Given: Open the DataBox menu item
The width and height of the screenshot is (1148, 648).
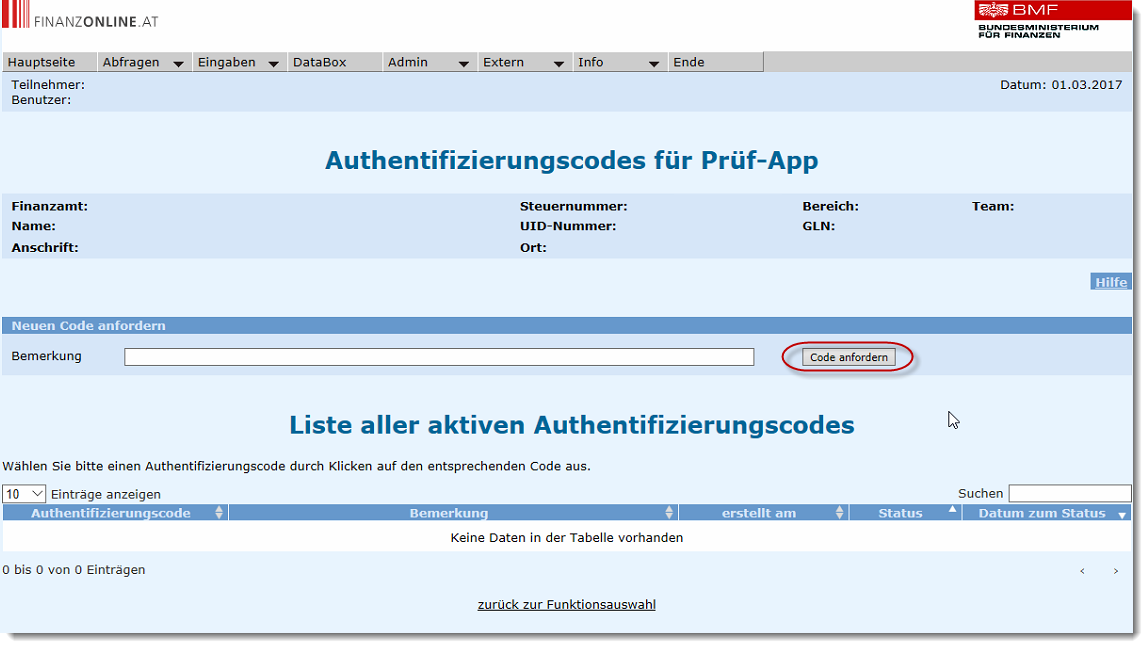Looking at the screenshot, I should [x=320, y=62].
